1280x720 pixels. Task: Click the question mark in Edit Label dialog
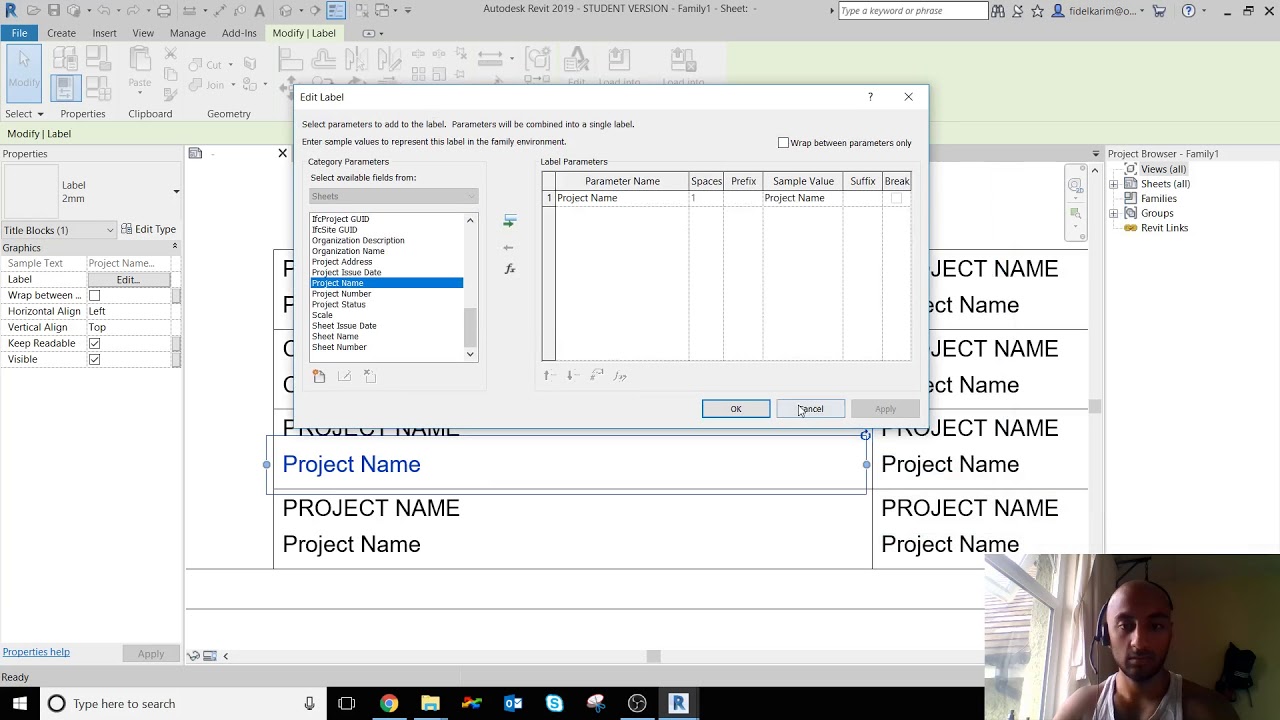(x=870, y=97)
